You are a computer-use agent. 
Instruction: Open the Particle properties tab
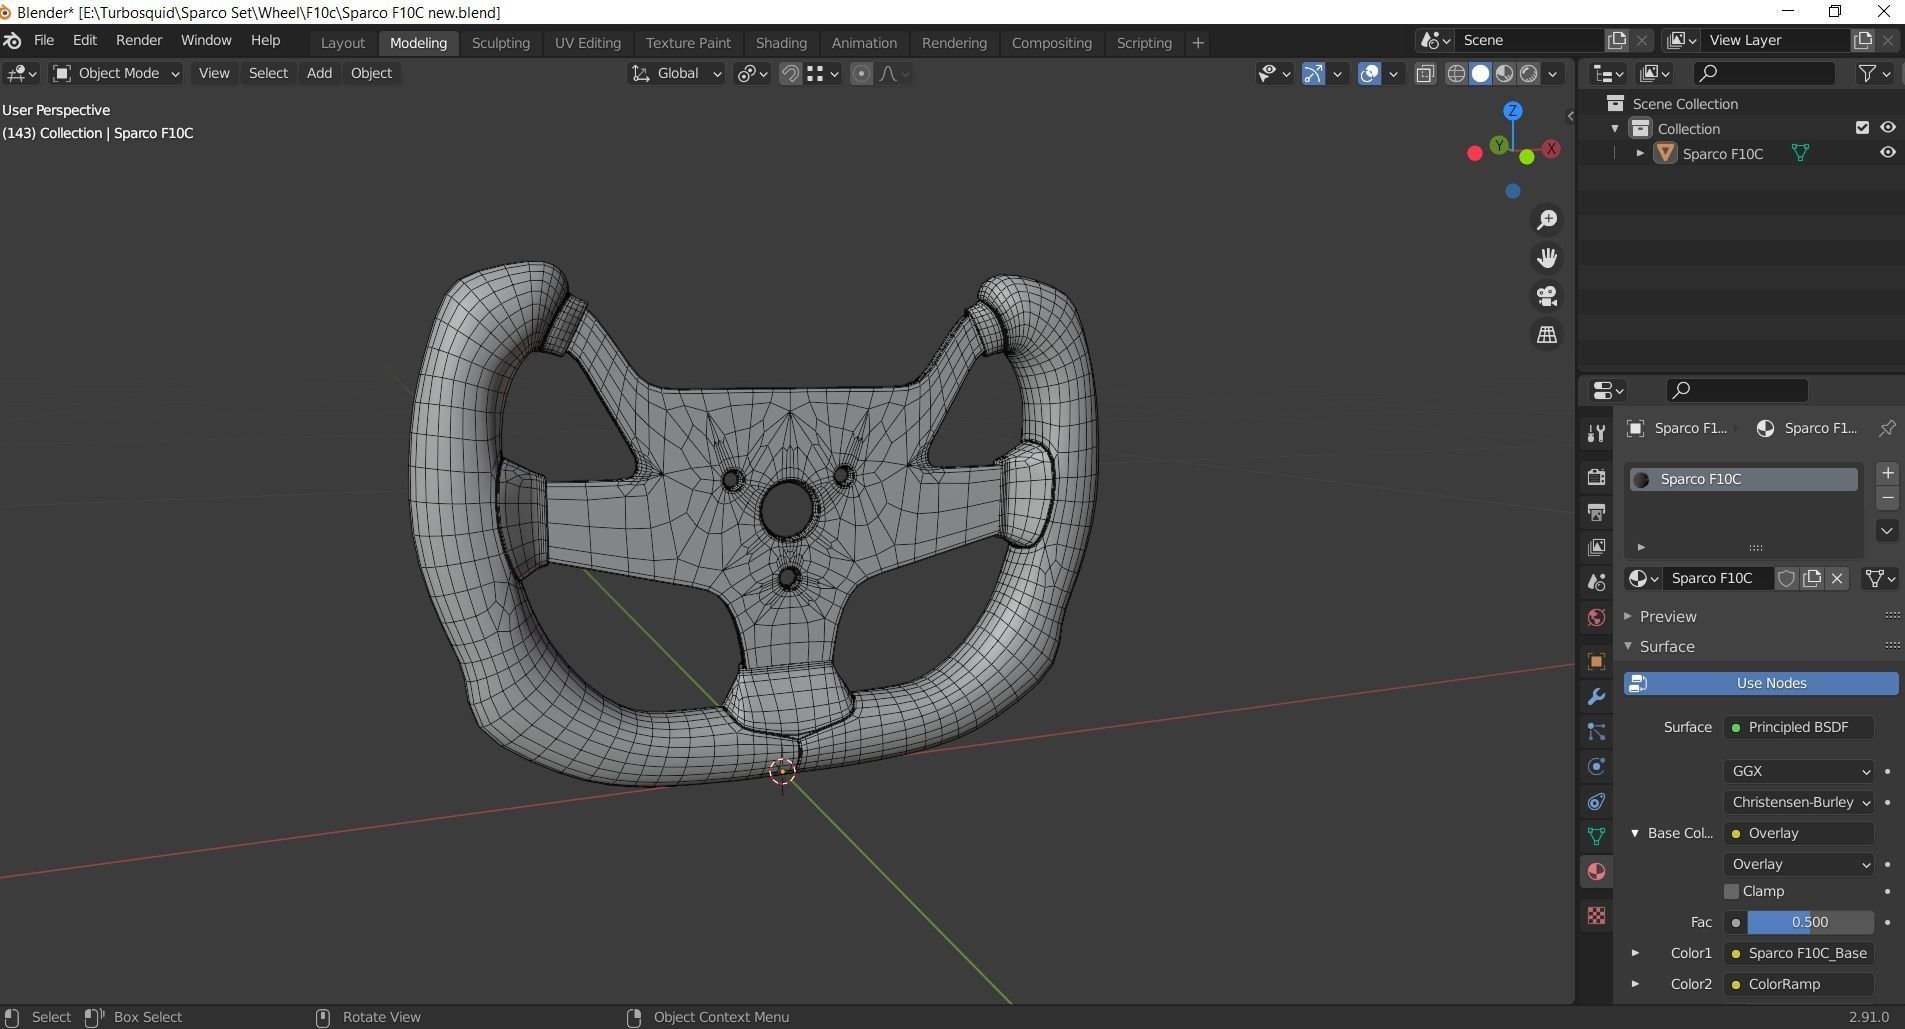pyautogui.click(x=1596, y=731)
